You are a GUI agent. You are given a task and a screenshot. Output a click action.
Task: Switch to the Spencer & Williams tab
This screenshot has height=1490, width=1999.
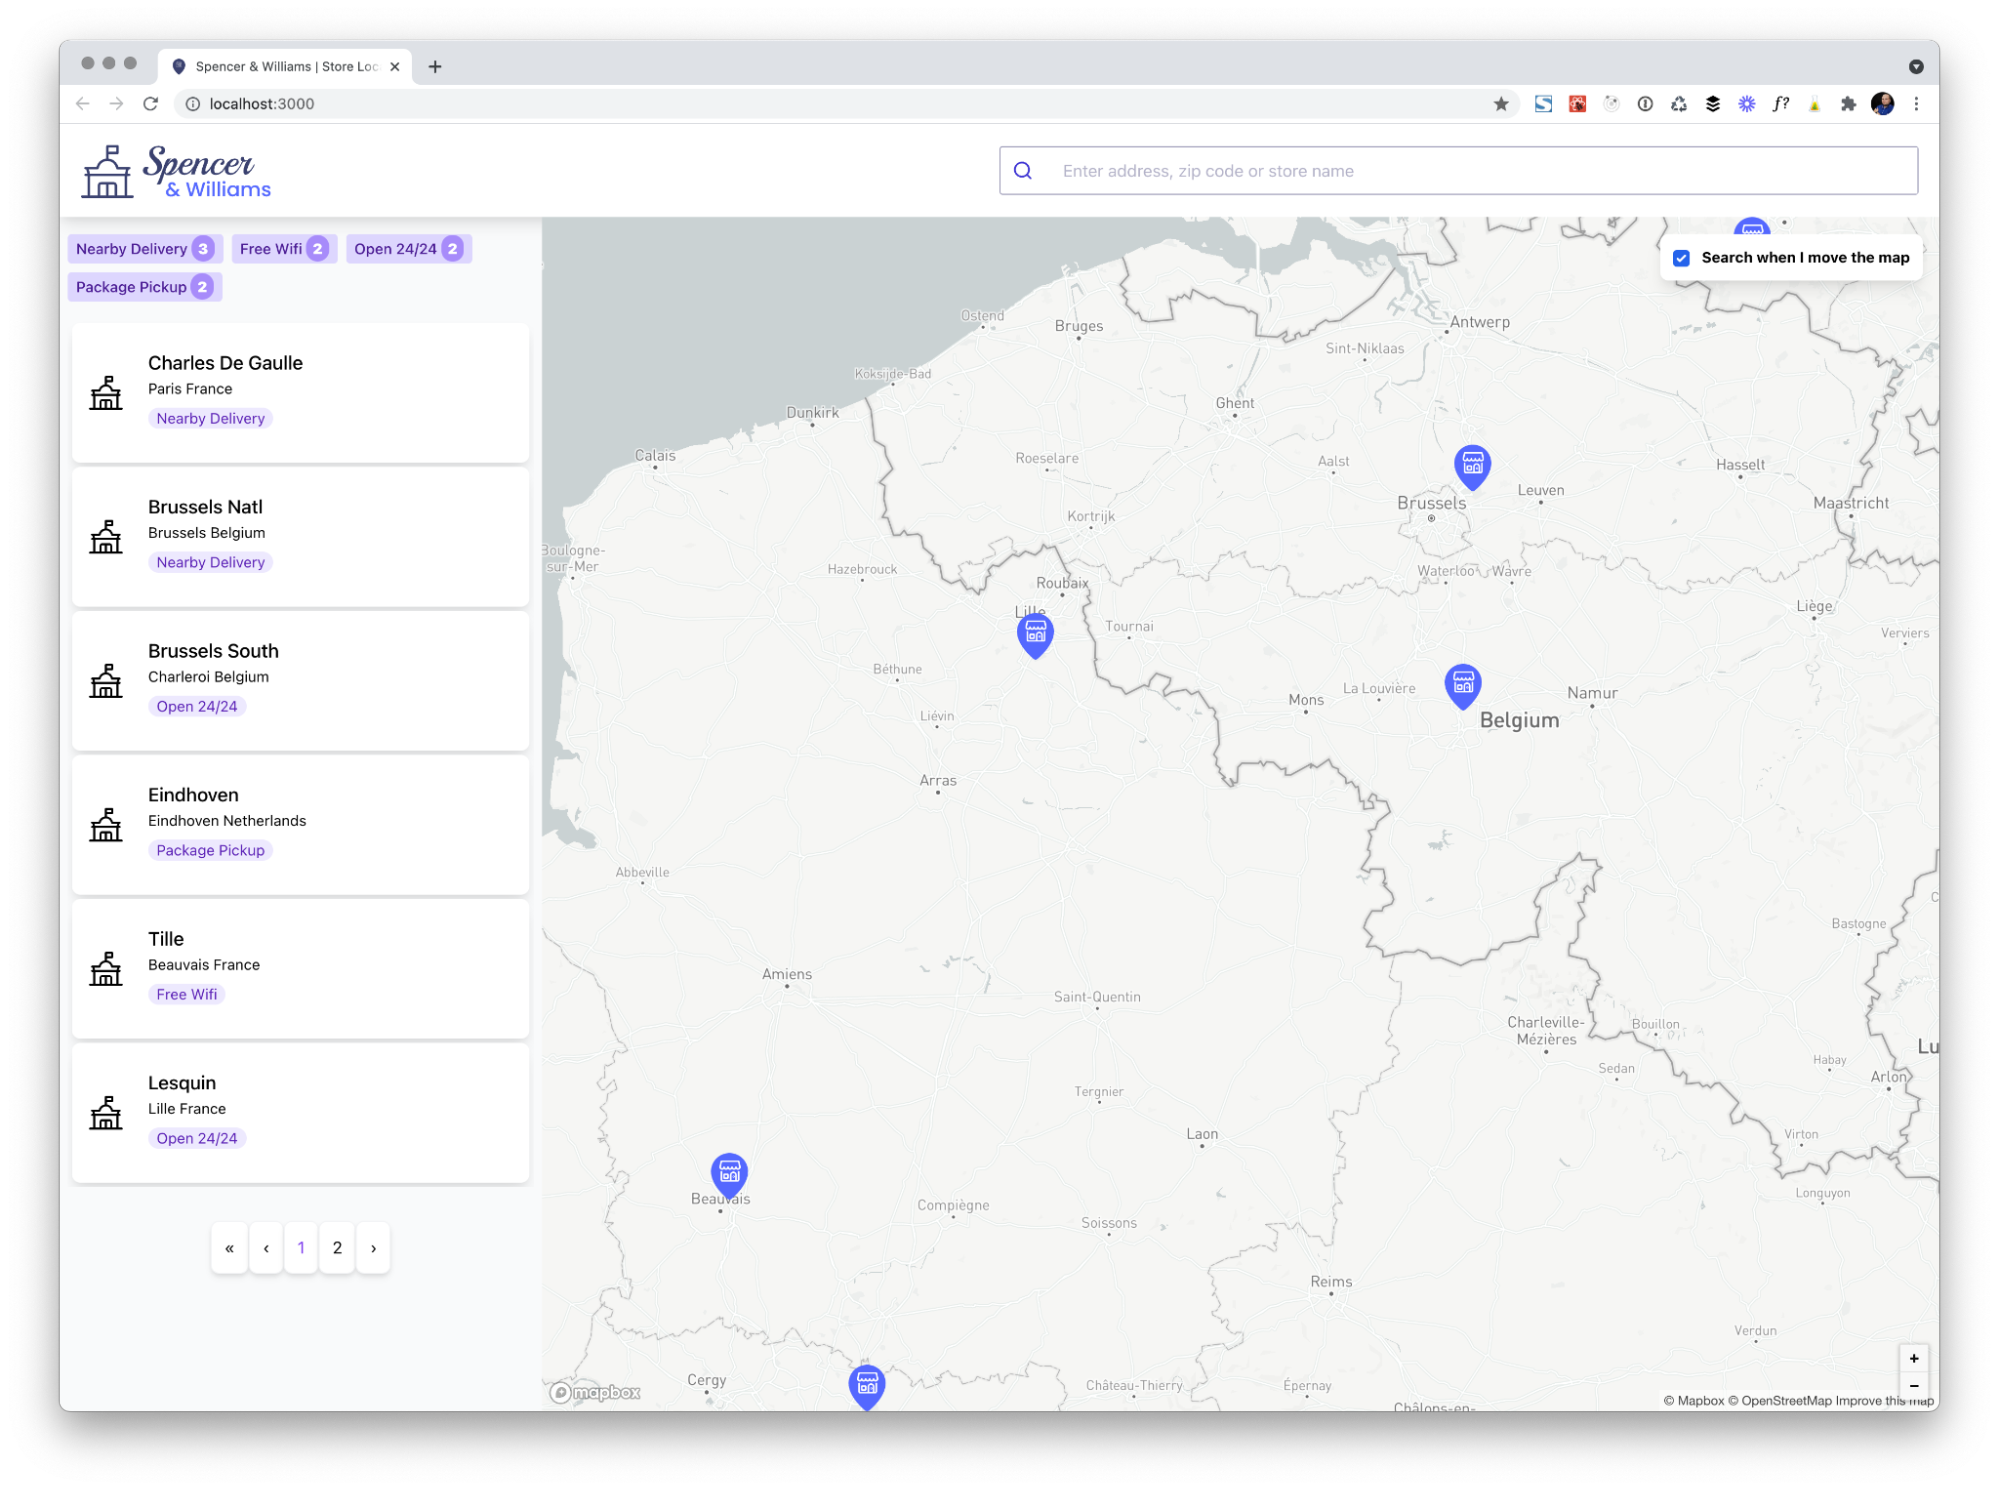coord(285,67)
